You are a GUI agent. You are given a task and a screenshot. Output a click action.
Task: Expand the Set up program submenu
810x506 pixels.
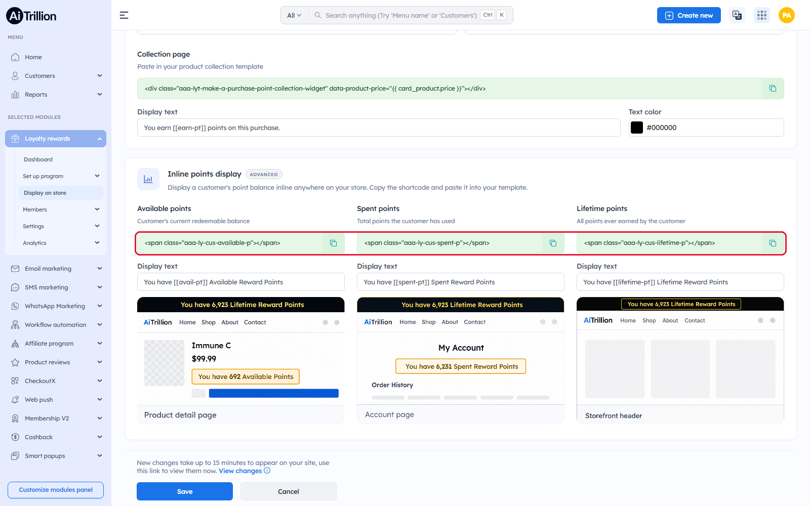point(97,176)
